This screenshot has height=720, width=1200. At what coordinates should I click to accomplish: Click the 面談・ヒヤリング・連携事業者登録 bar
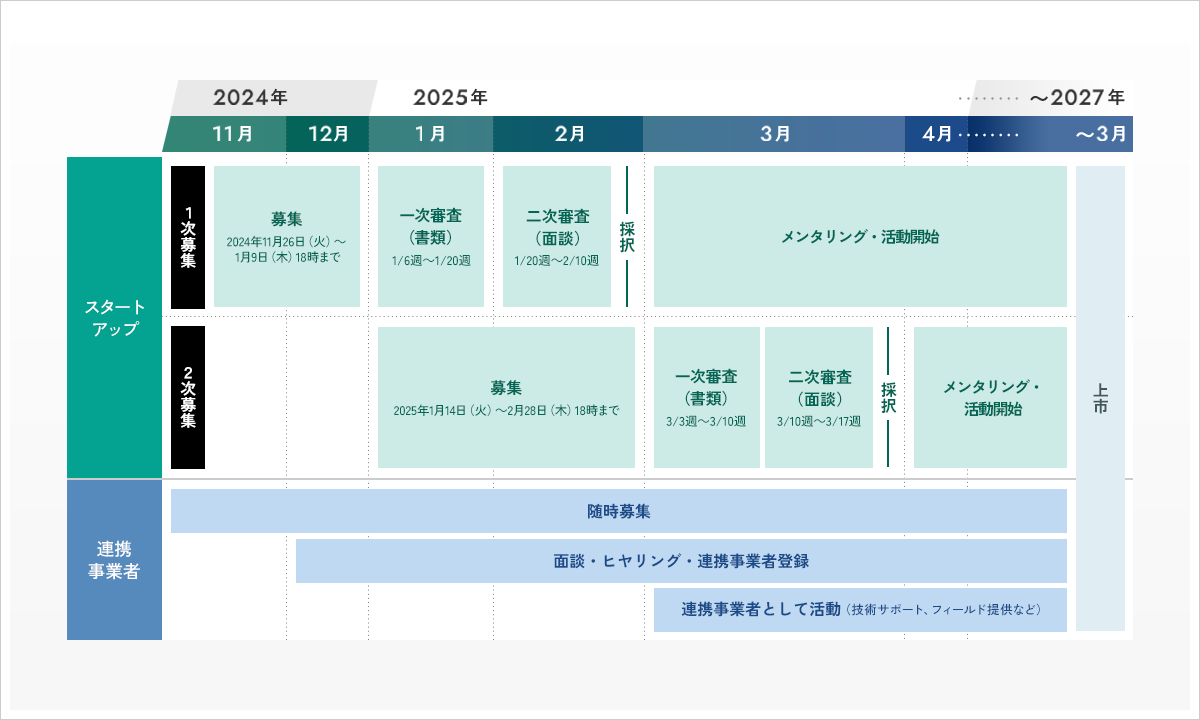683,561
